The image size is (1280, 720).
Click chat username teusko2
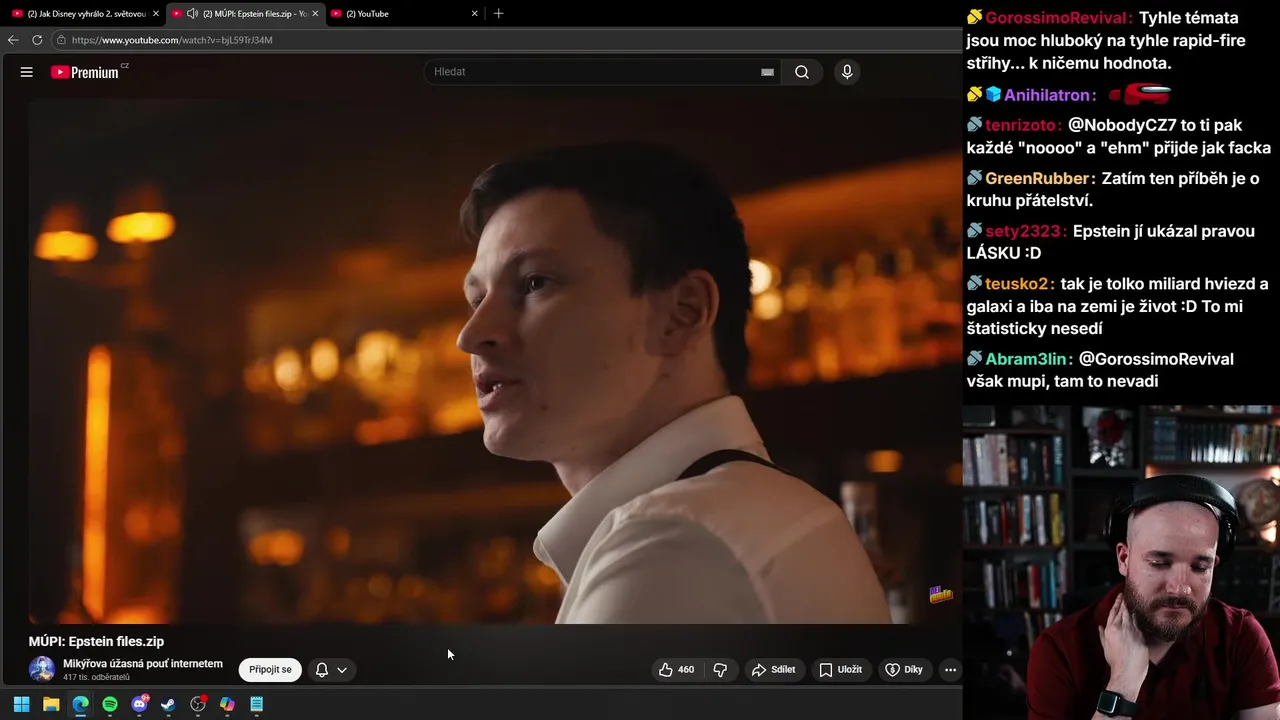click(1016, 284)
